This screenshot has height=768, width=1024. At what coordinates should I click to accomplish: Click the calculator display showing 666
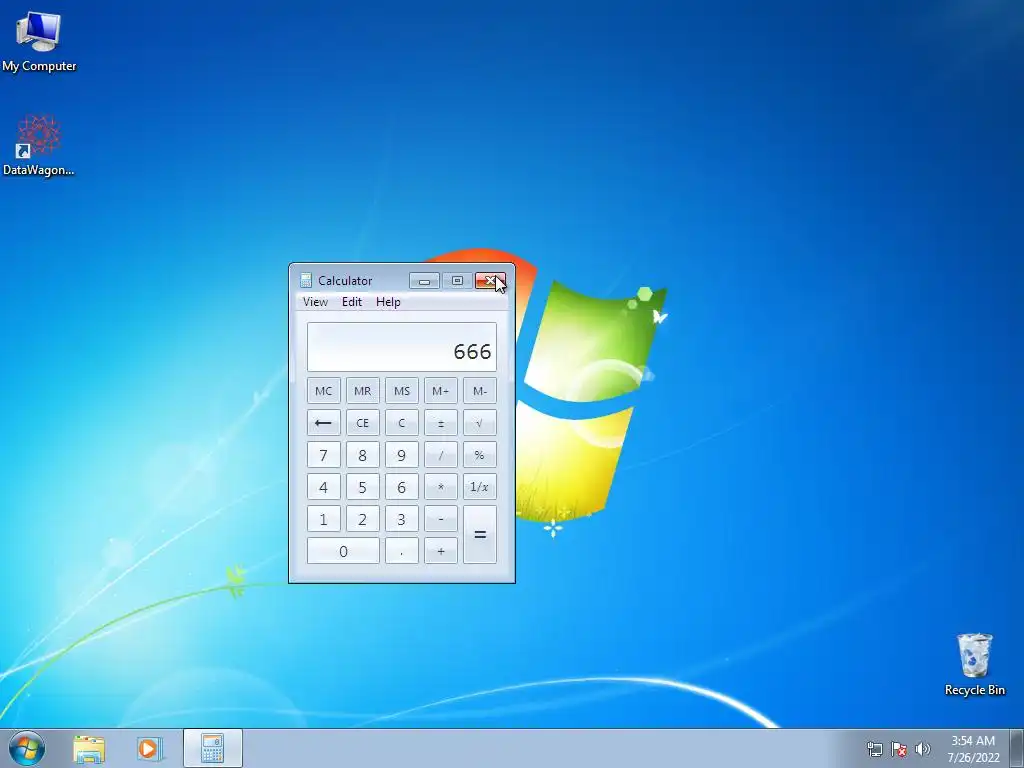[x=402, y=347]
